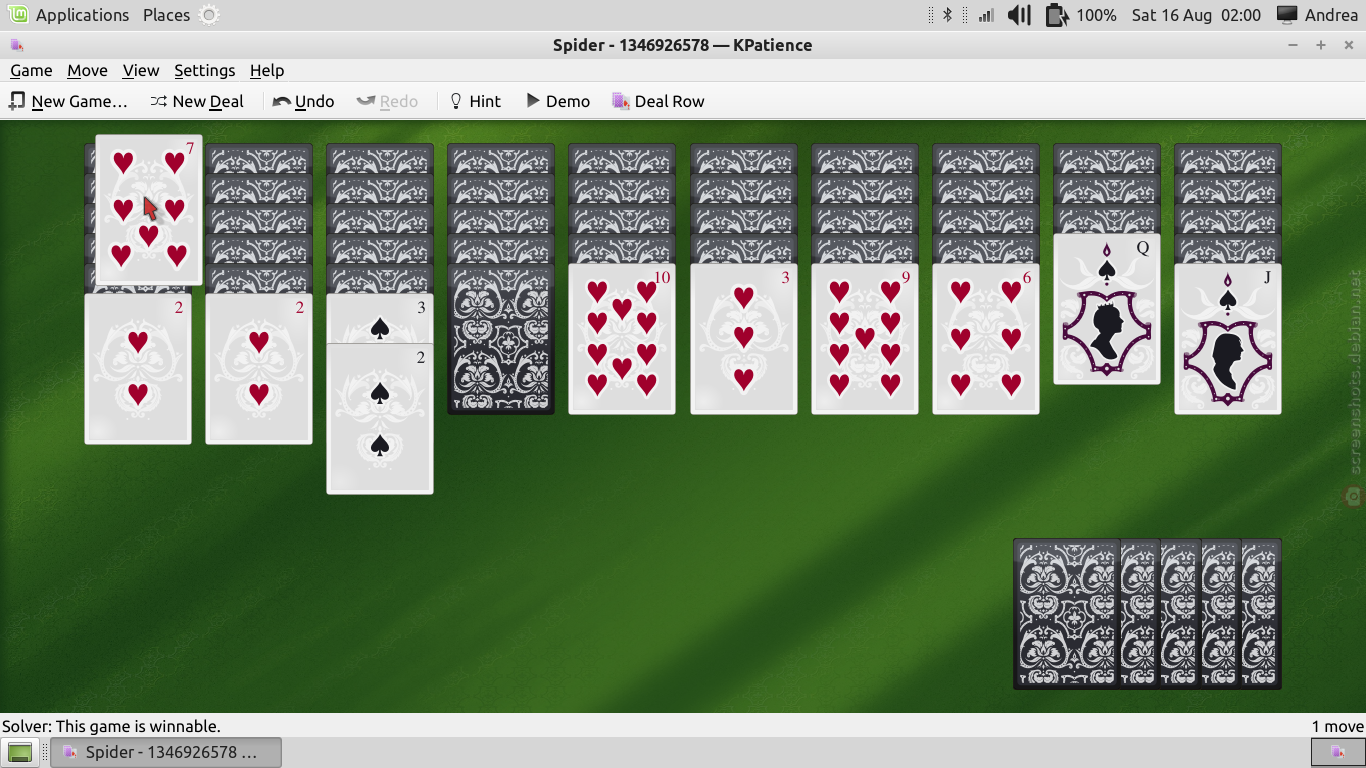Viewport: 1366px width, 768px height.
Task: Select the 2 of hearts in second column
Action: point(259,368)
